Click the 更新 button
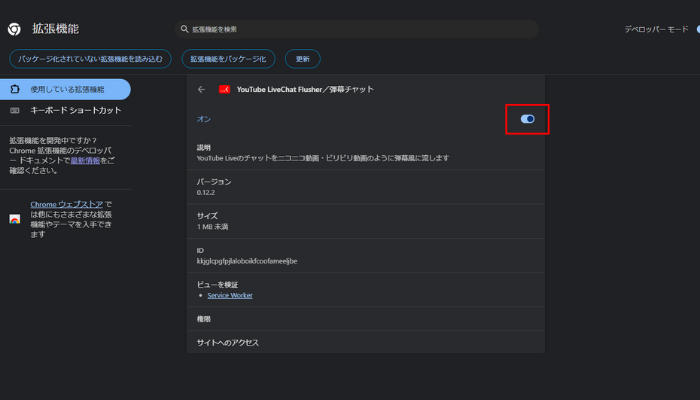The image size is (700, 400). [303, 59]
